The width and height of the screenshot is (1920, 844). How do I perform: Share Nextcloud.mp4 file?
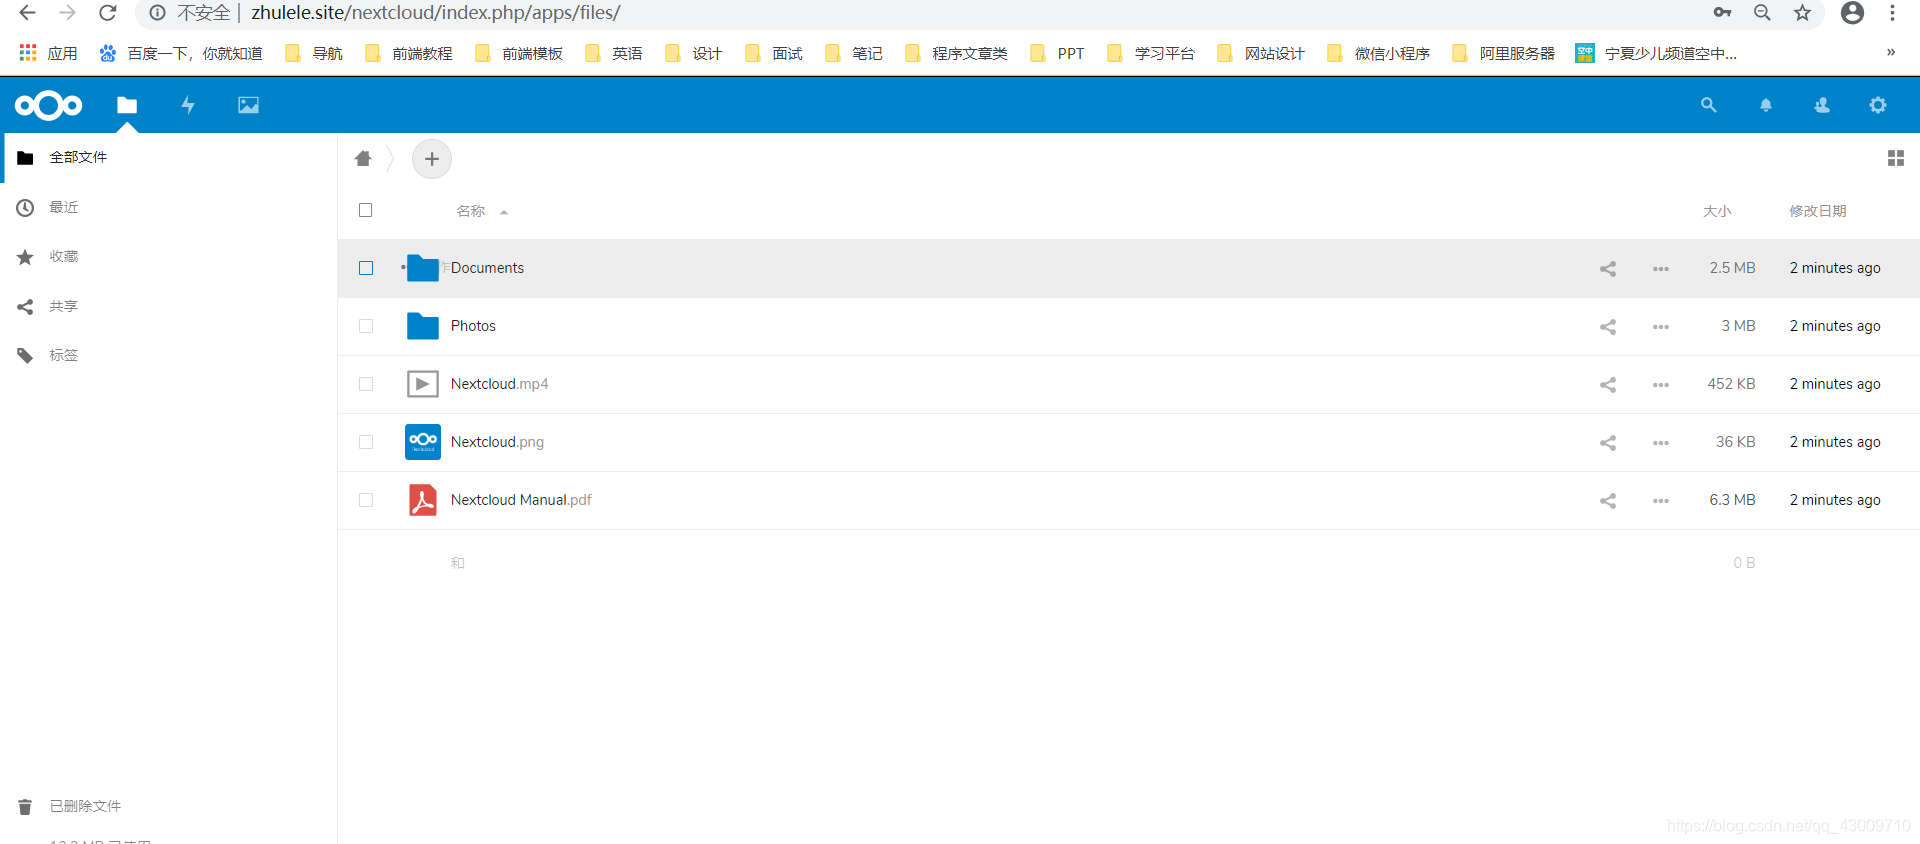[1608, 385]
